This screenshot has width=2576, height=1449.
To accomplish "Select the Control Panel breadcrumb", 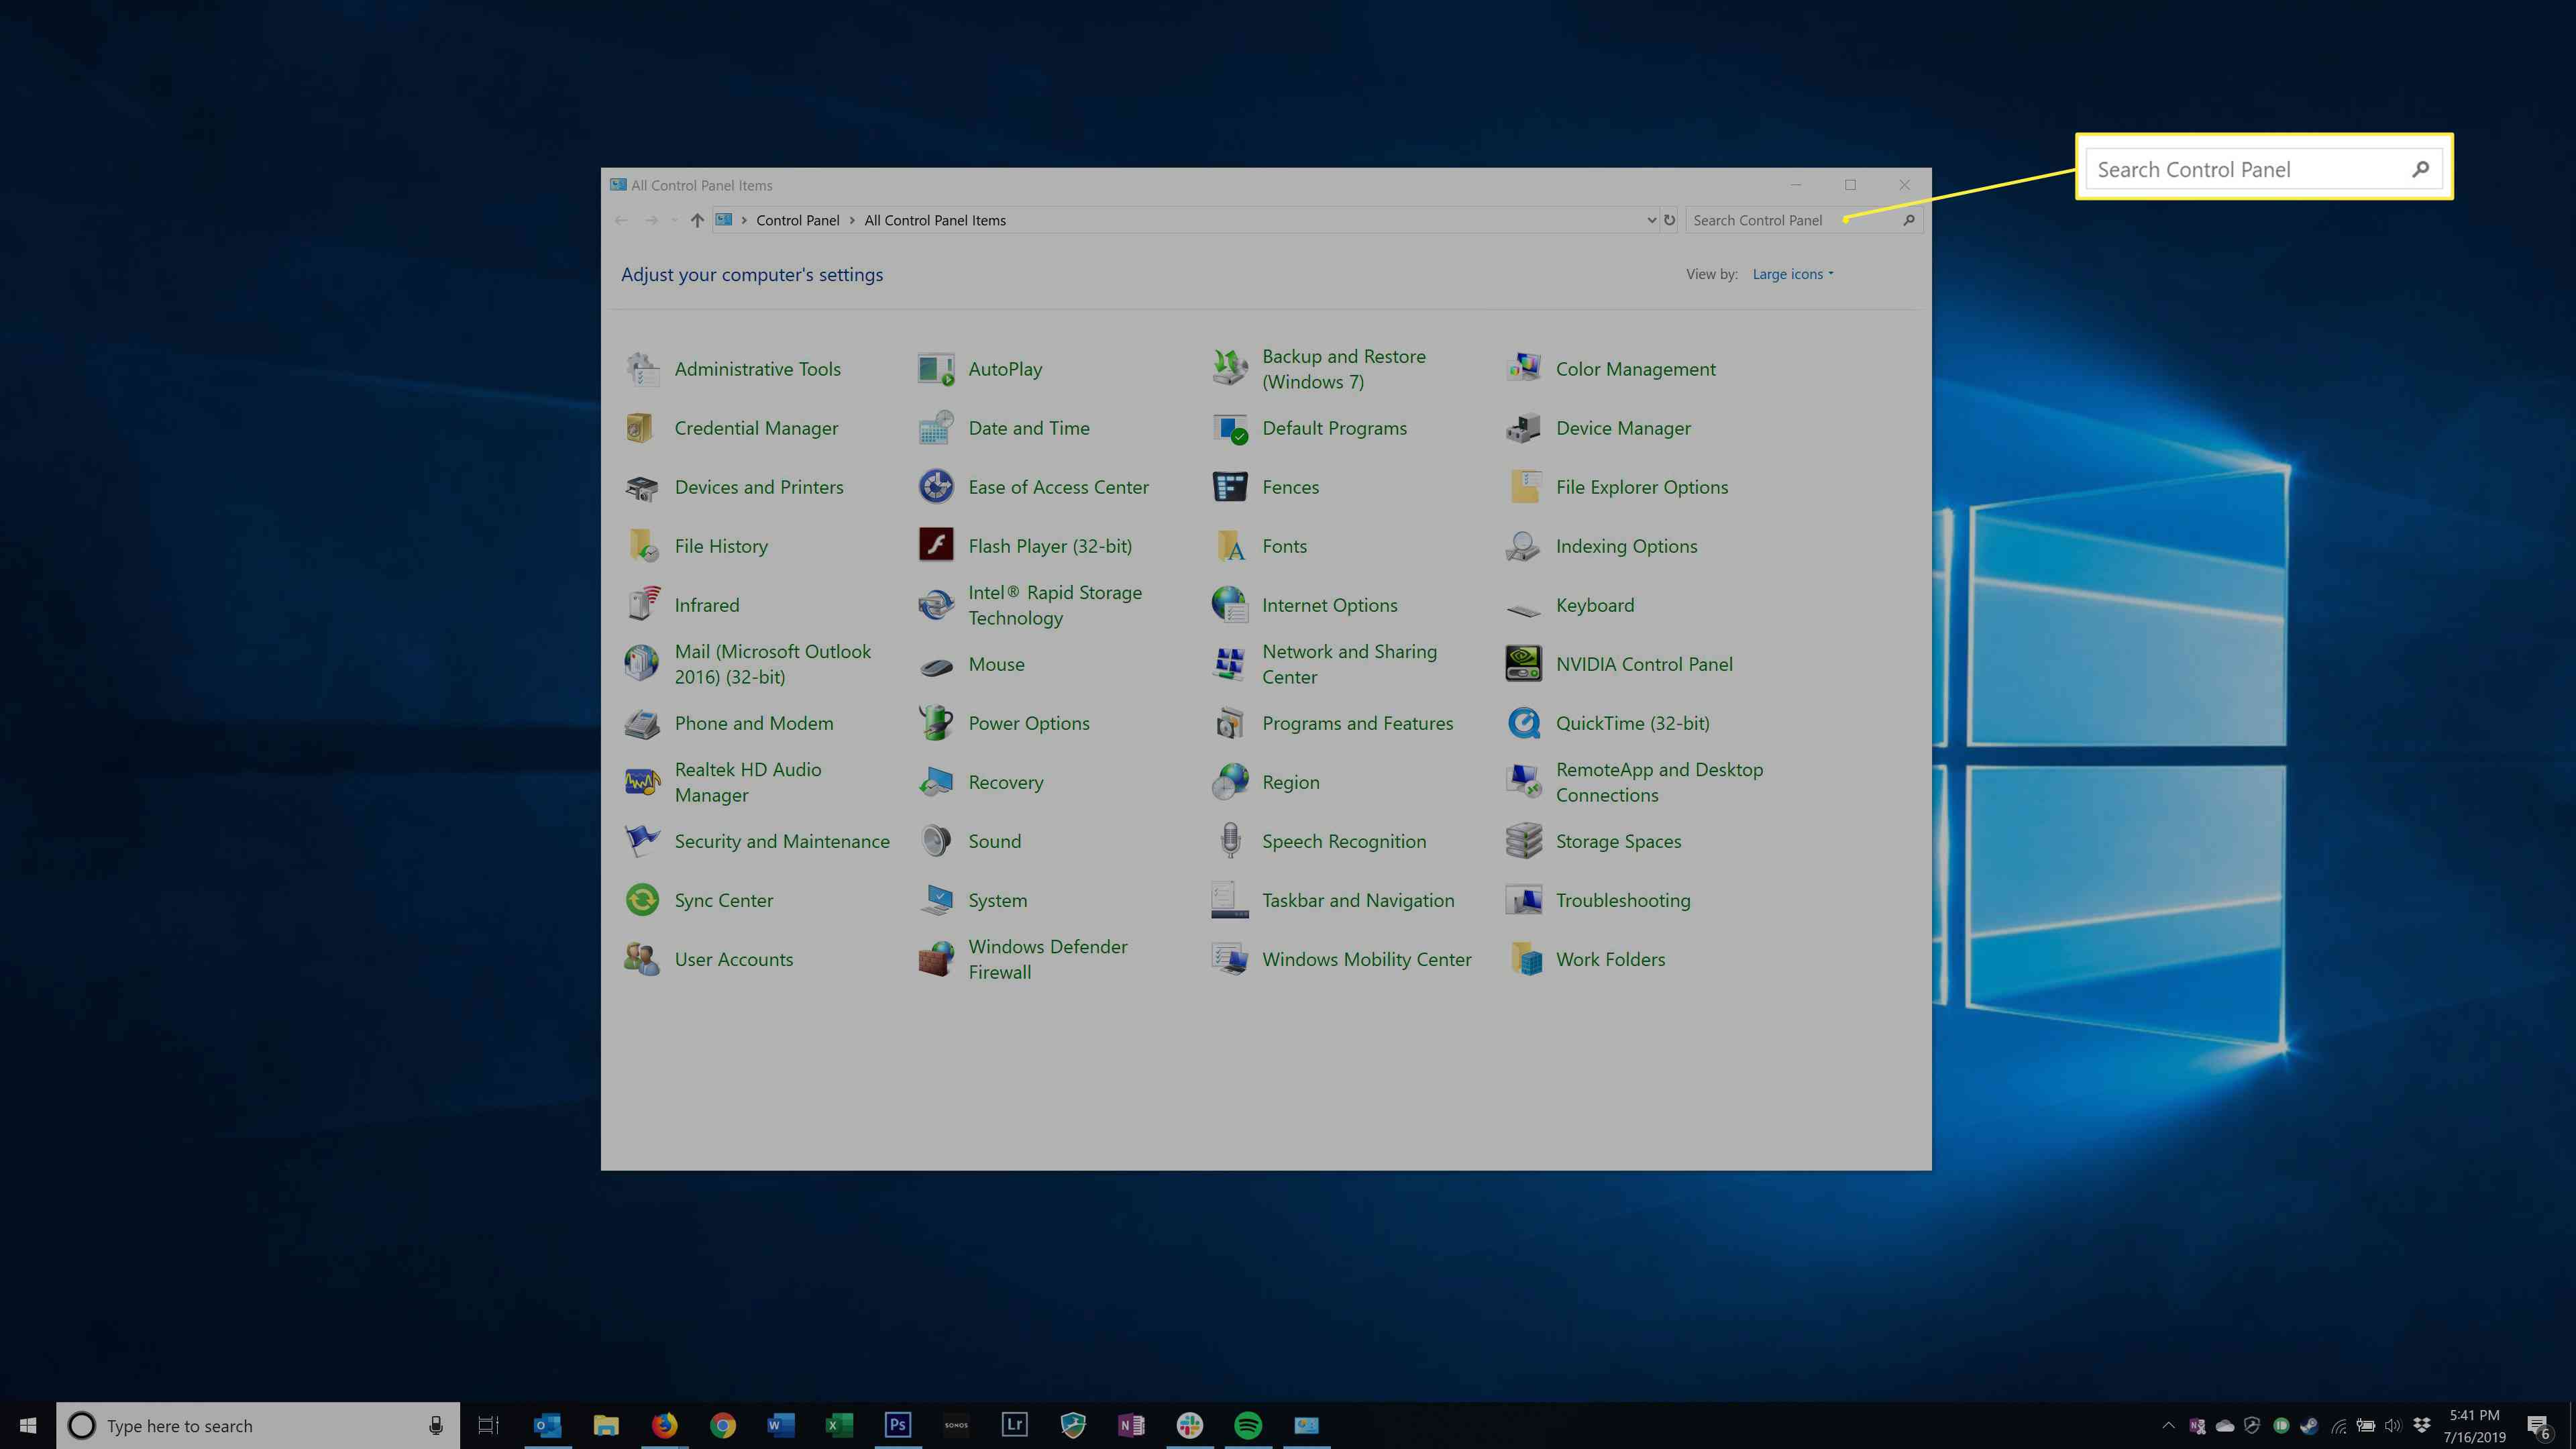I will (797, 220).
